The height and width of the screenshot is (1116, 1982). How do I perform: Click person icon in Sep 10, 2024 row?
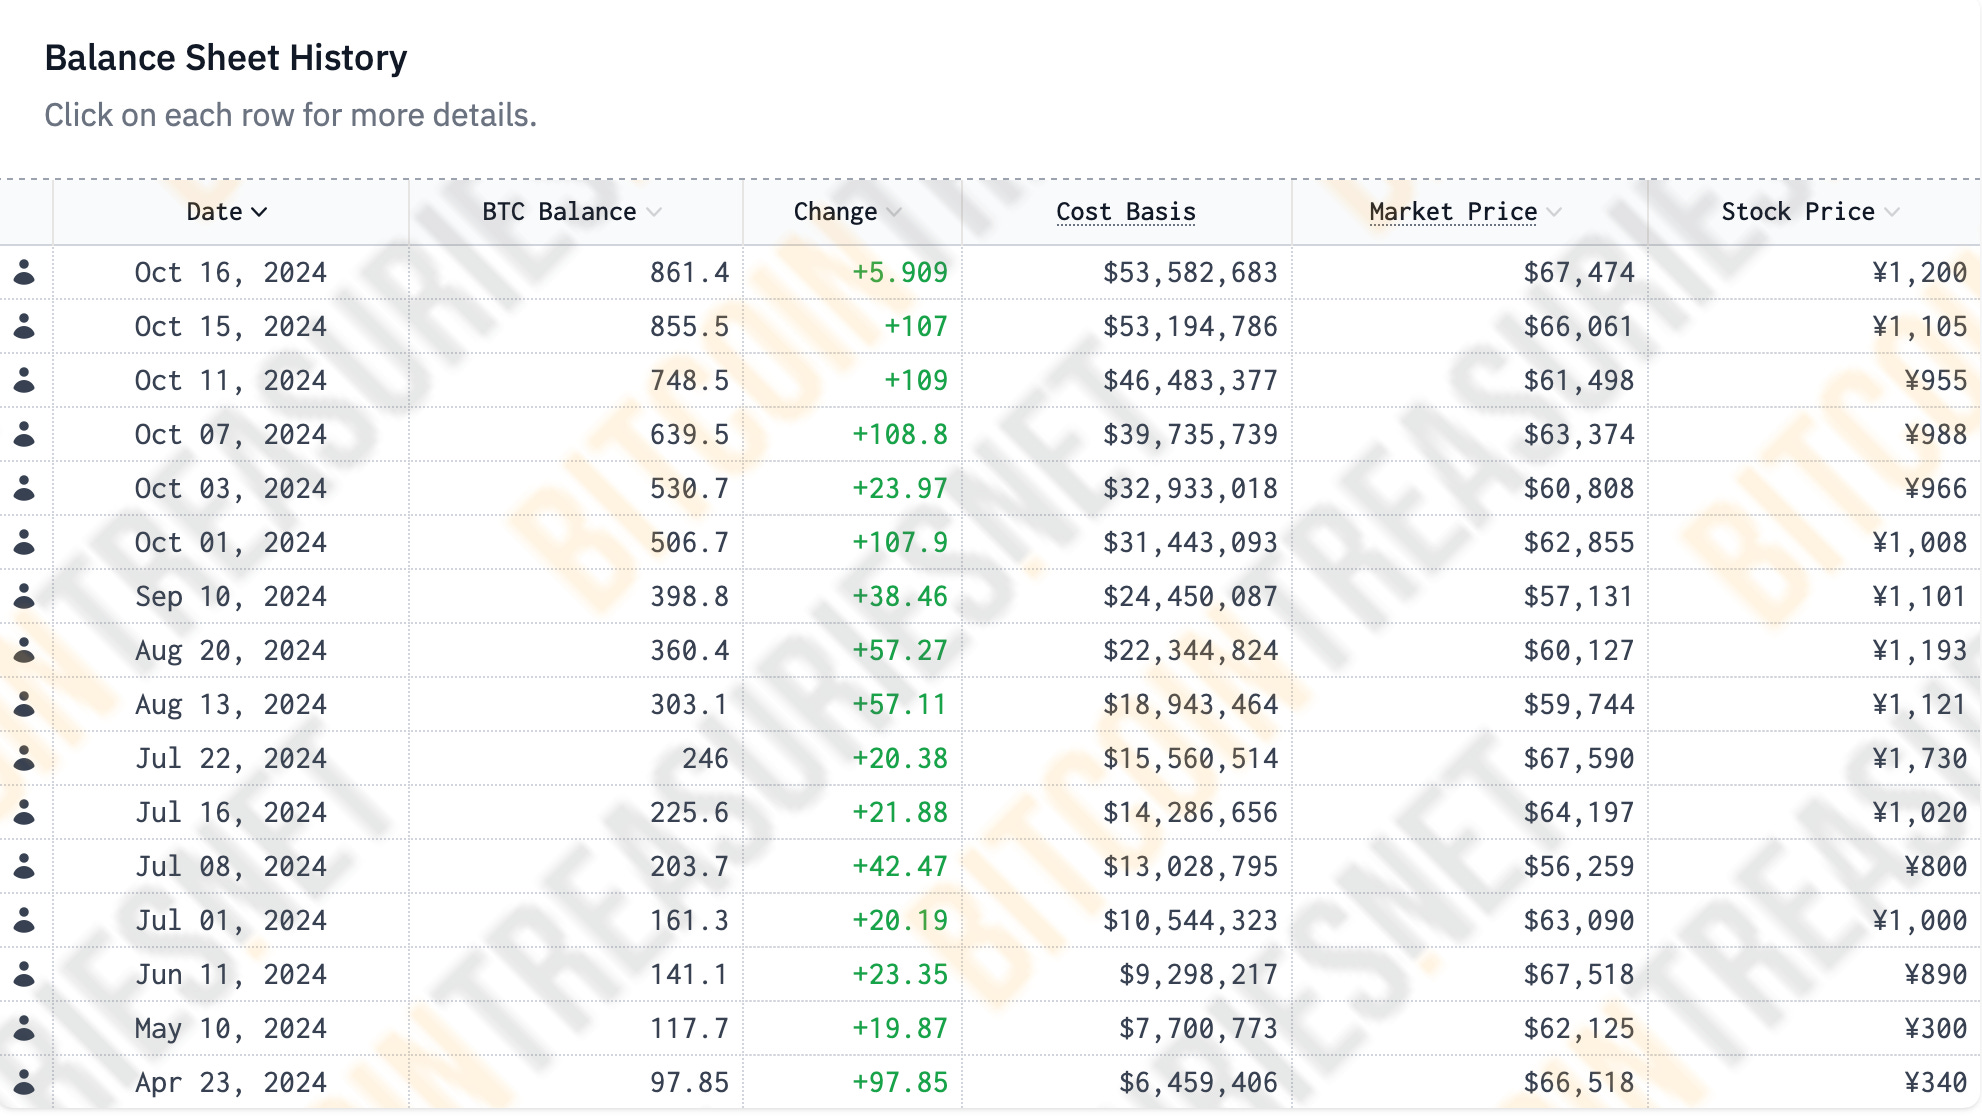25,596
